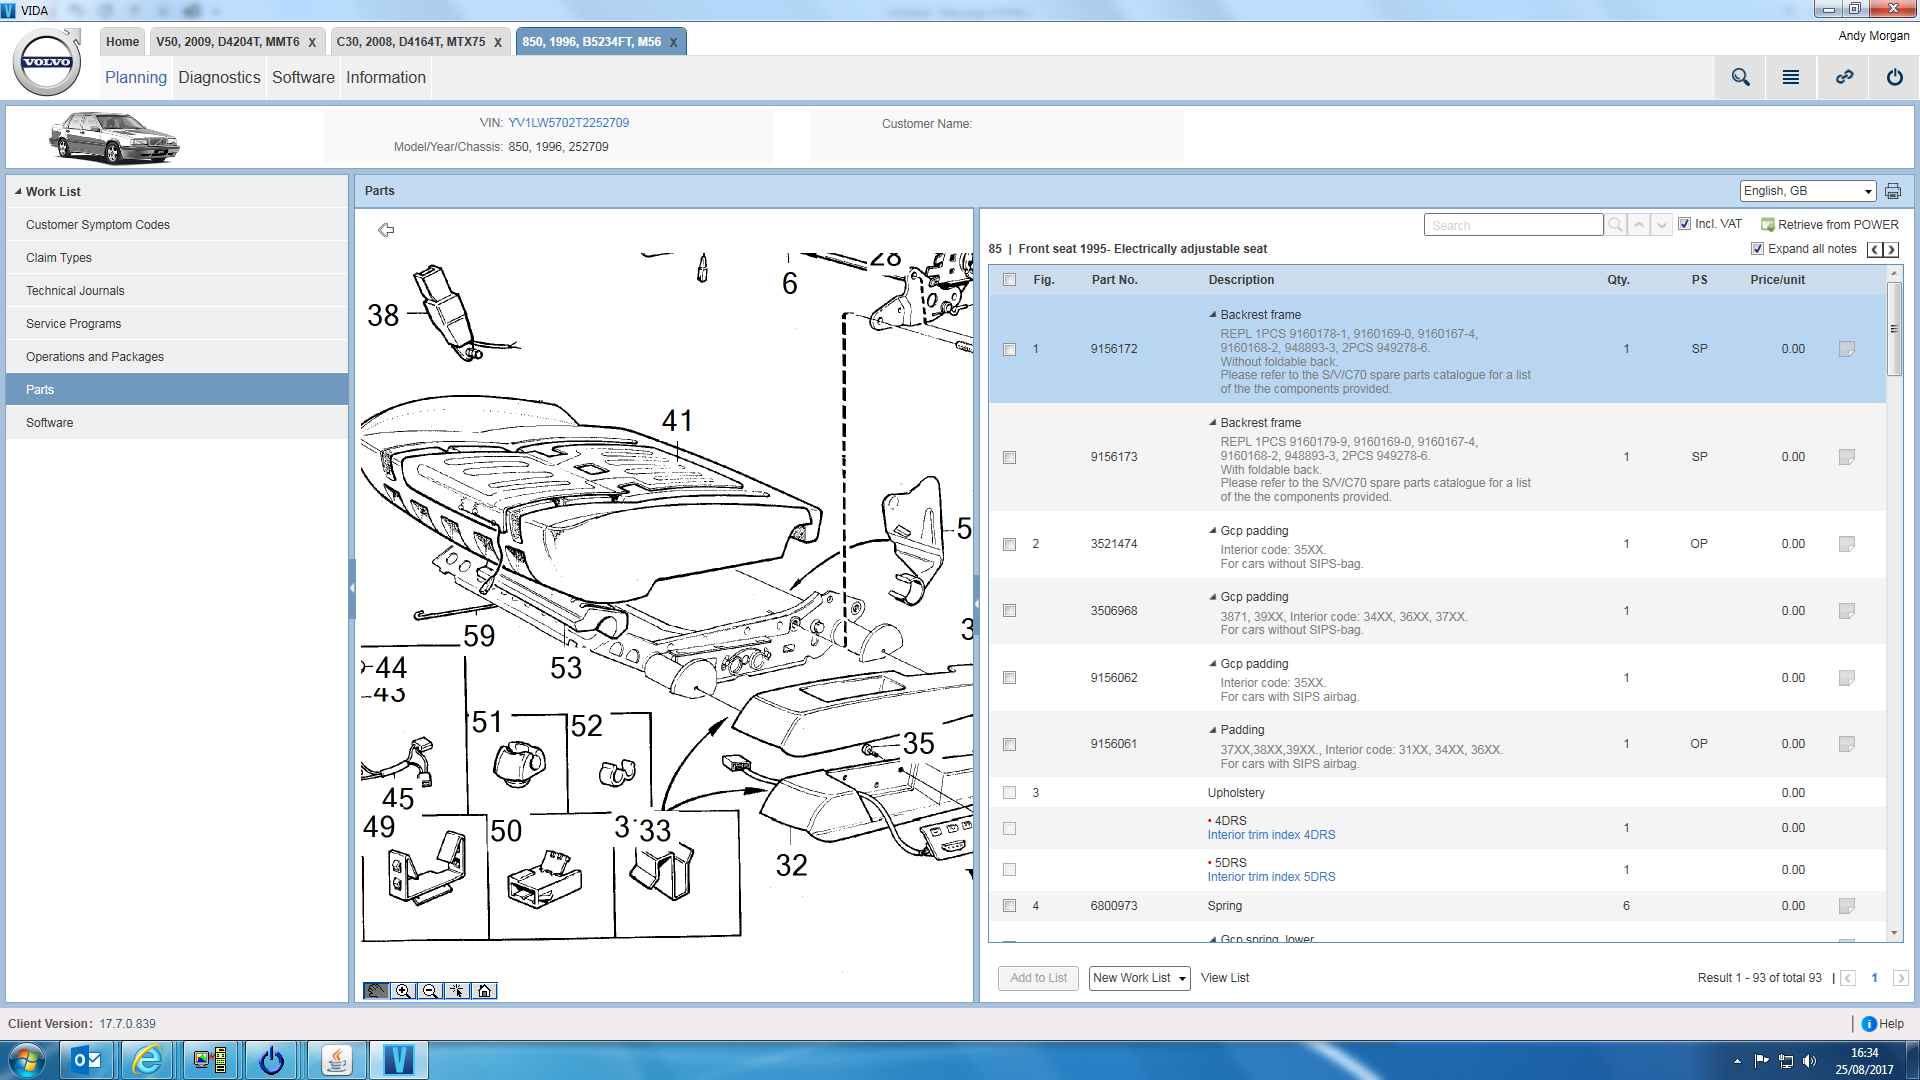Click the Add to List button
The width and height of the screenshot is (1920, 1080).
1038,978
